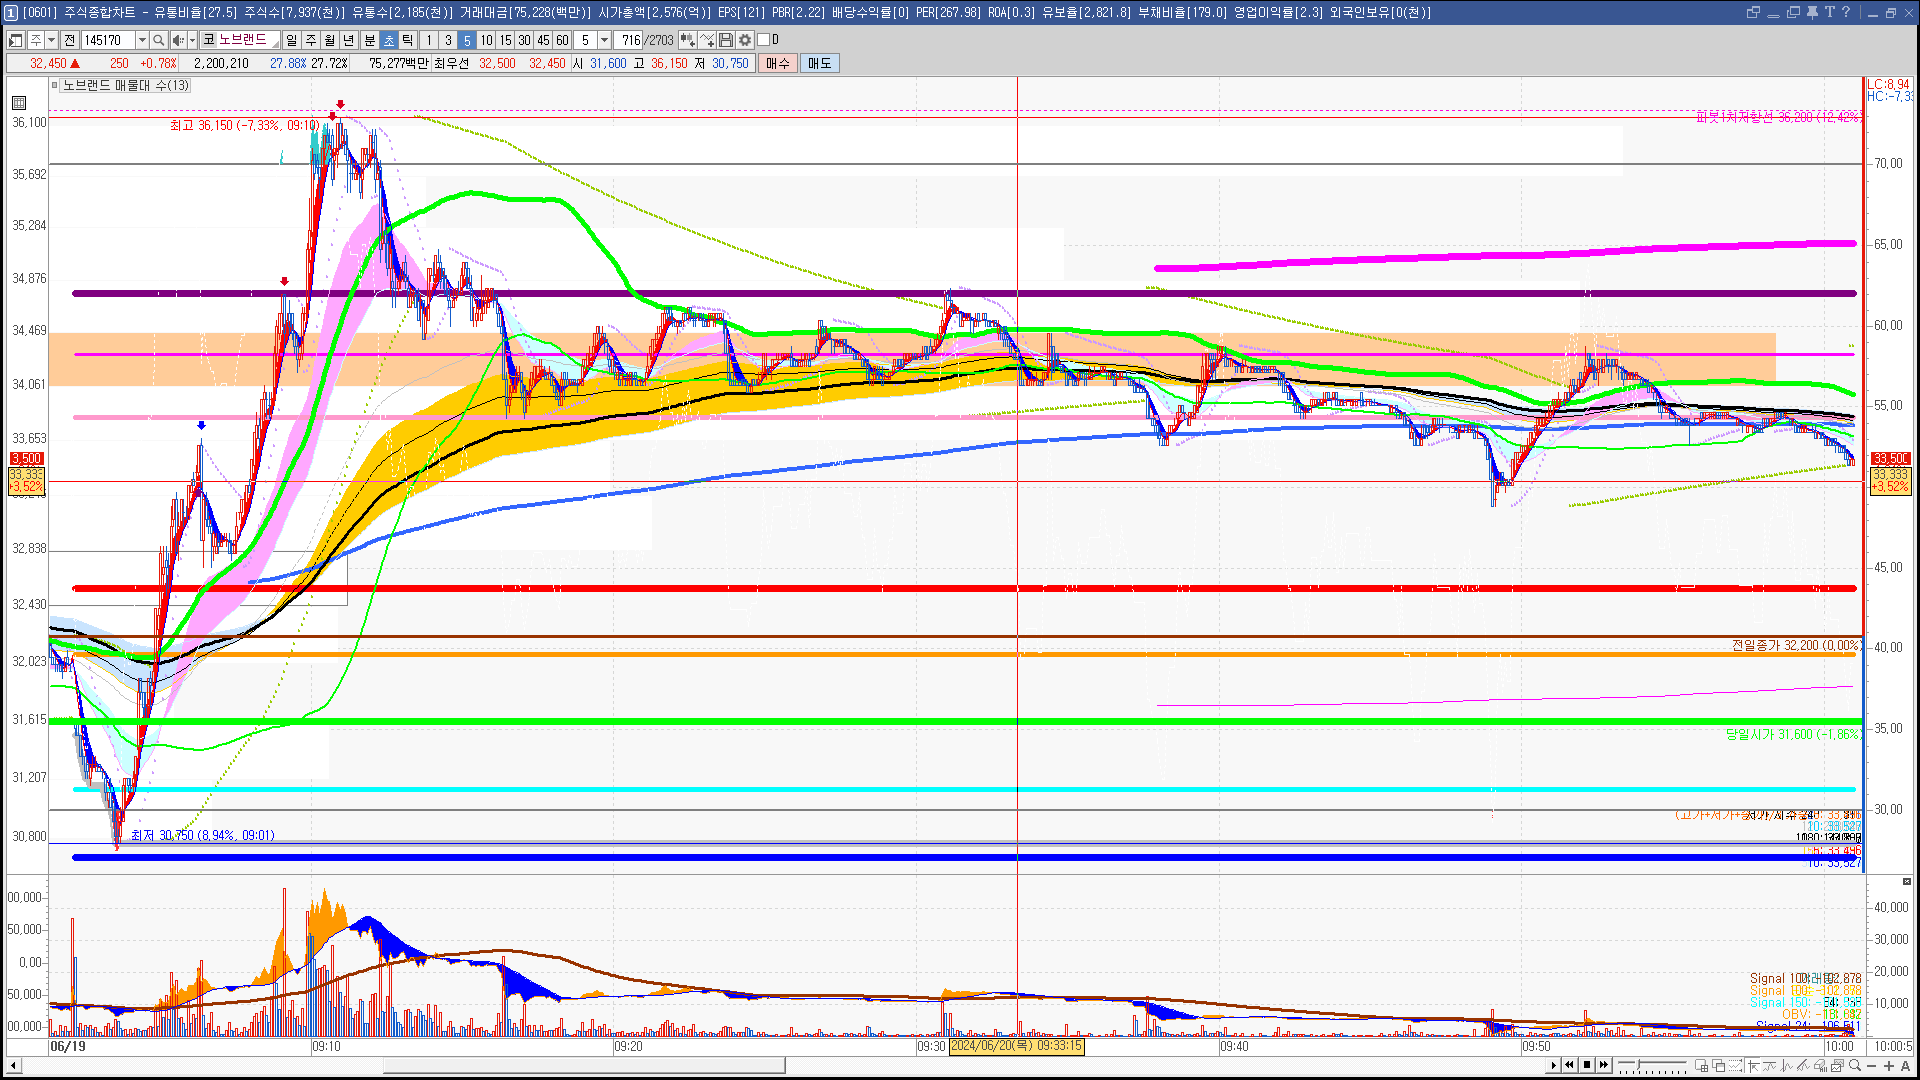Image resolution: width=1920 pixels, height=1080 pixels.
Task: Click the save chart floppy icon
Action: (726, 40)
